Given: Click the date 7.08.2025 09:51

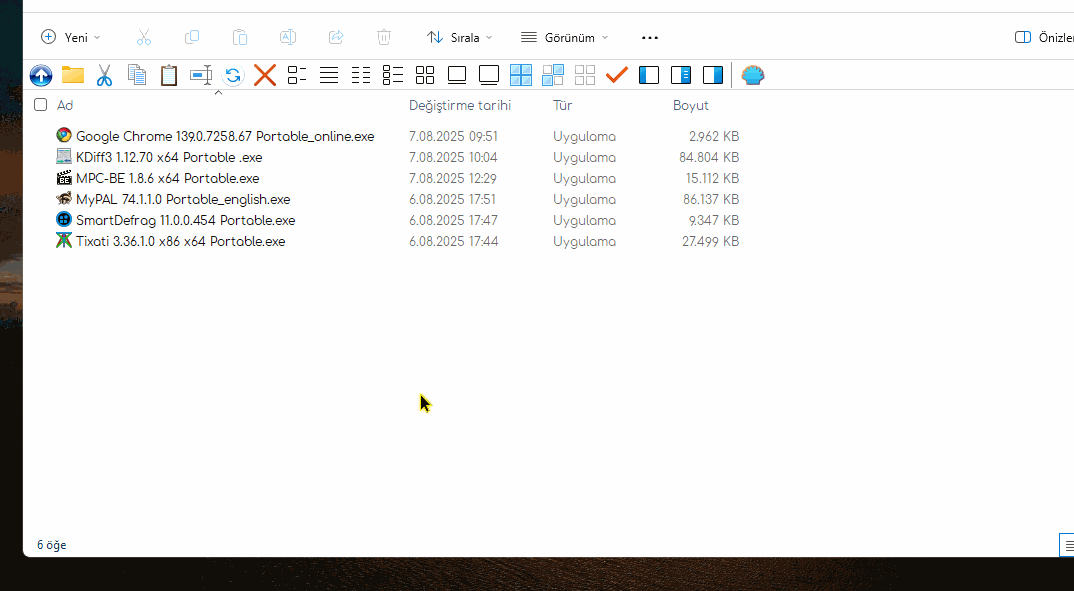Looking at the screenshot, I should (453, 136).
